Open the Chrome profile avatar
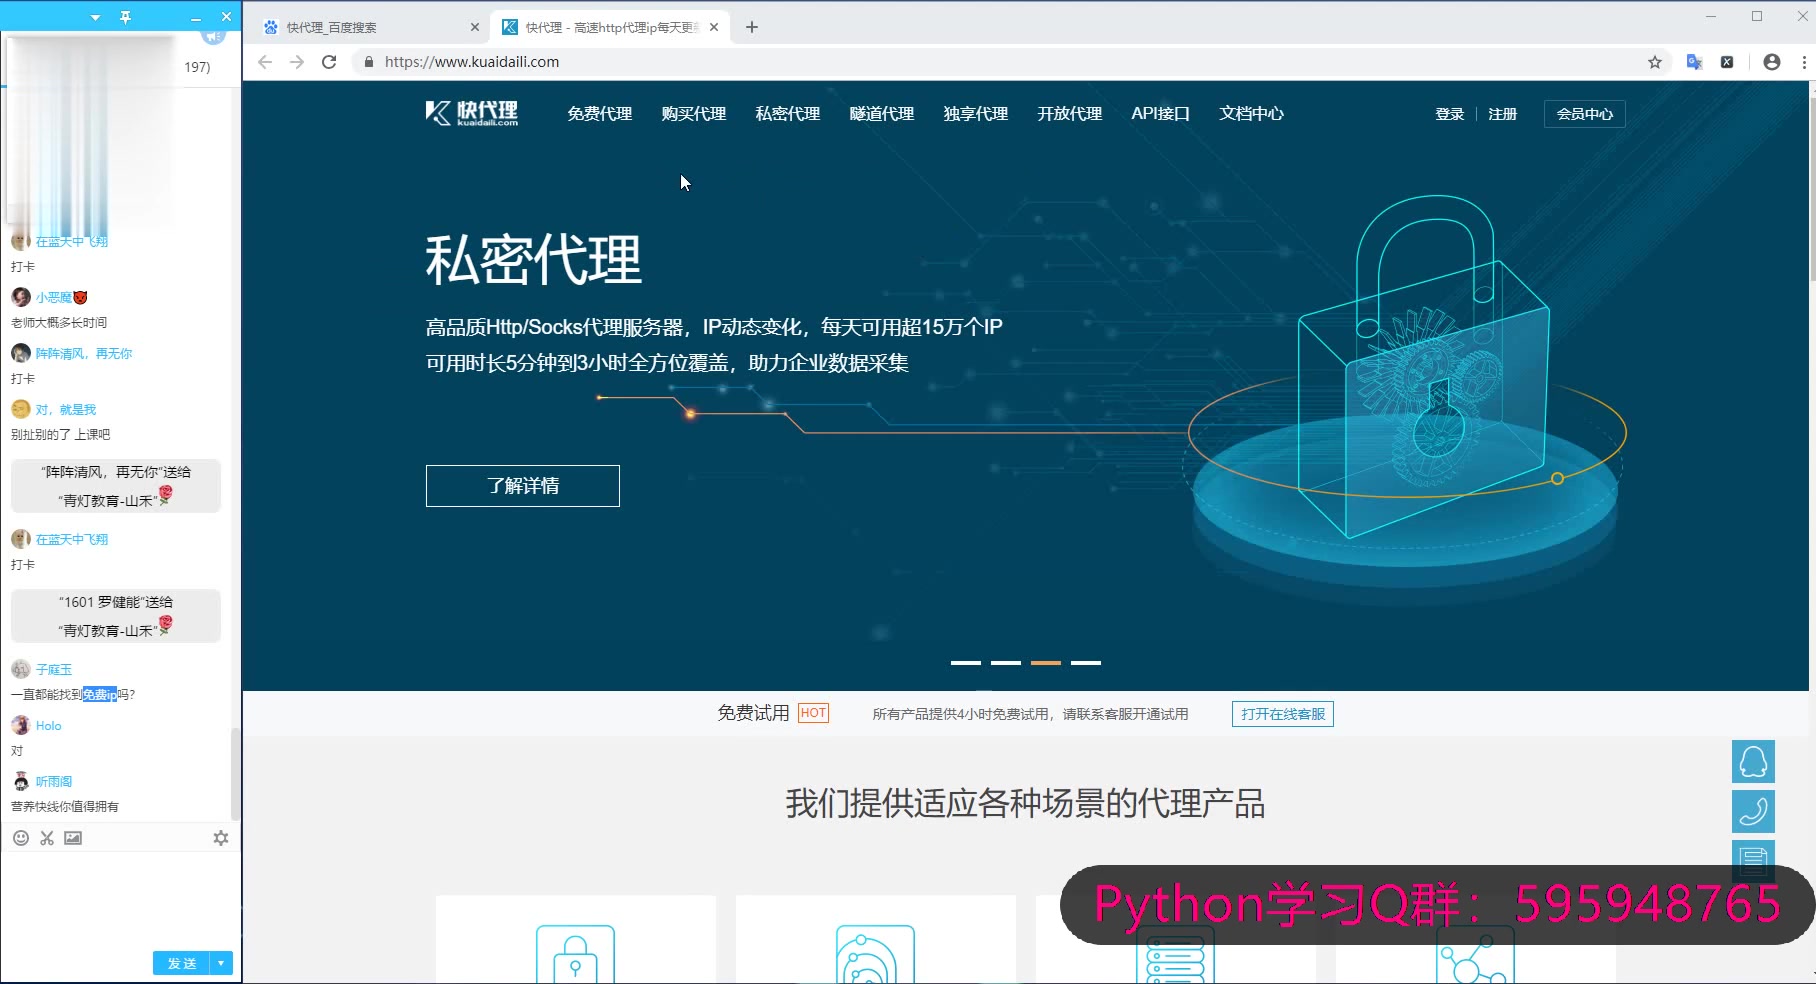The image size is (1816, 984). click(x=1772, y=62)
